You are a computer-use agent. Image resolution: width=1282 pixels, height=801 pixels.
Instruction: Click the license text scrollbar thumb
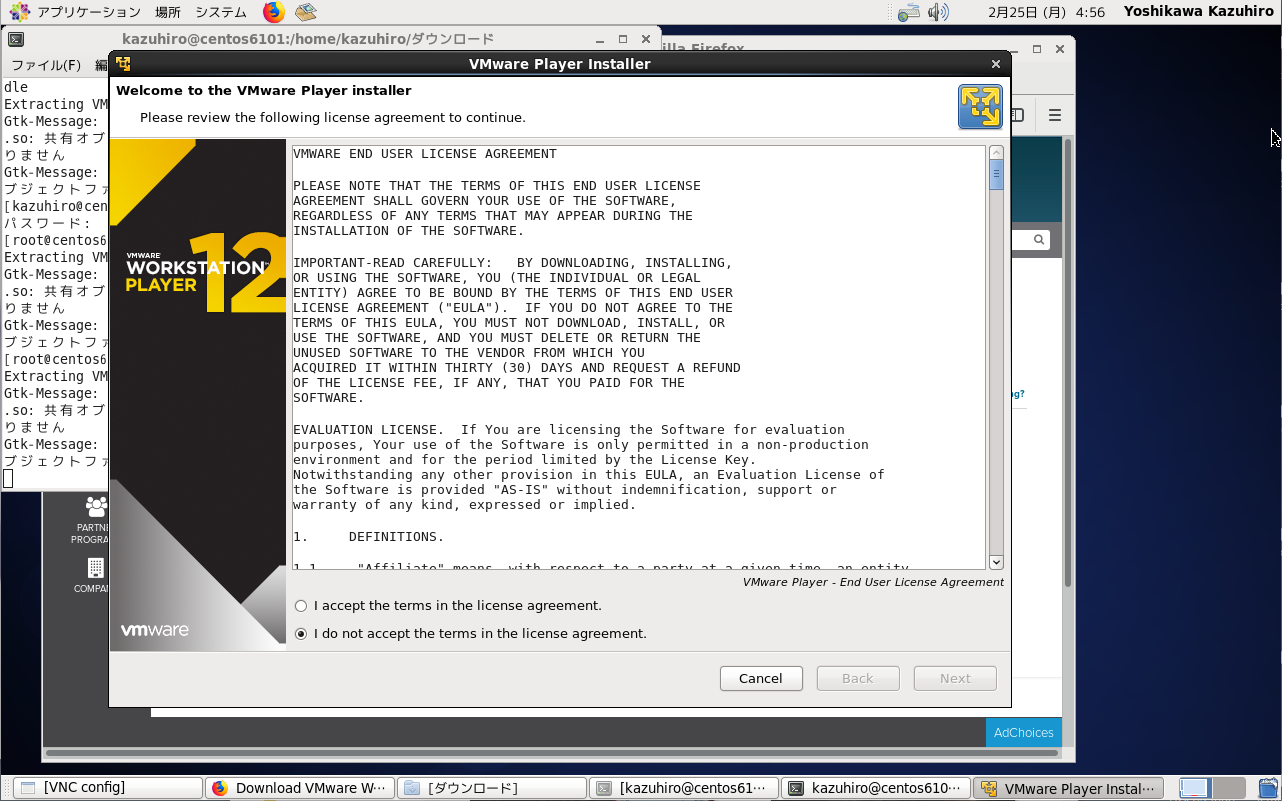(996, 175)
